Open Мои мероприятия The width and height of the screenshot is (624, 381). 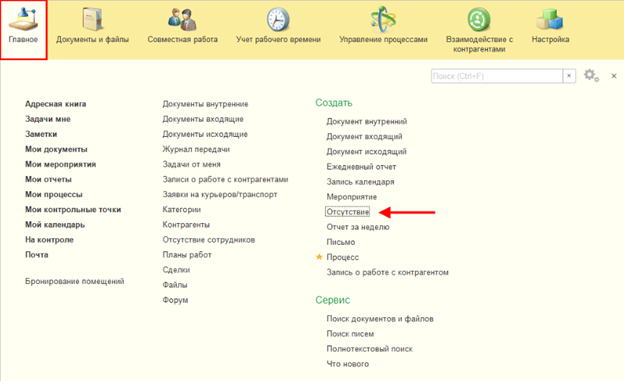coord(60,164)
